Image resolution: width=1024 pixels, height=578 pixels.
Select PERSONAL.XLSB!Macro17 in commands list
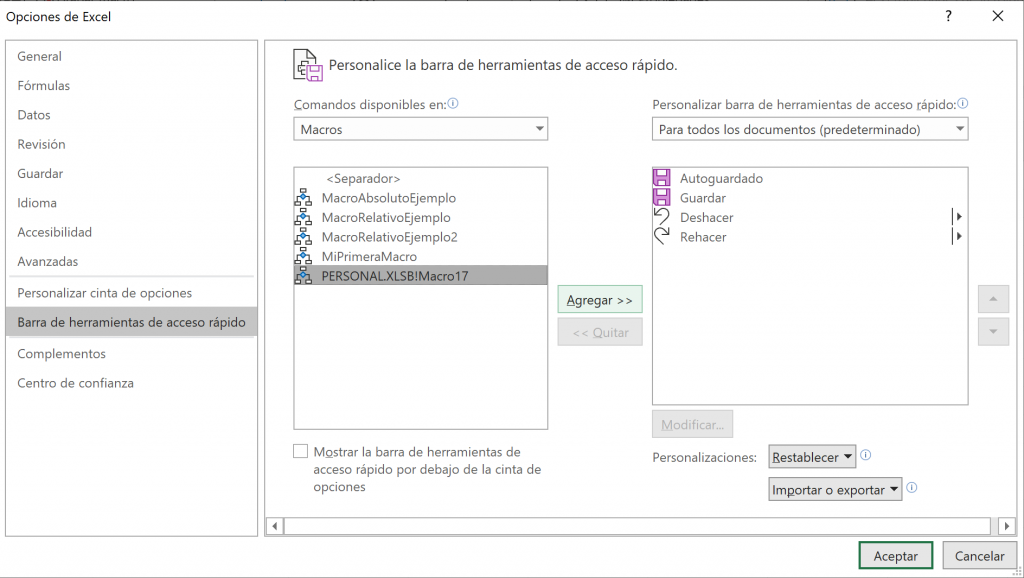(x=421, y=276)
